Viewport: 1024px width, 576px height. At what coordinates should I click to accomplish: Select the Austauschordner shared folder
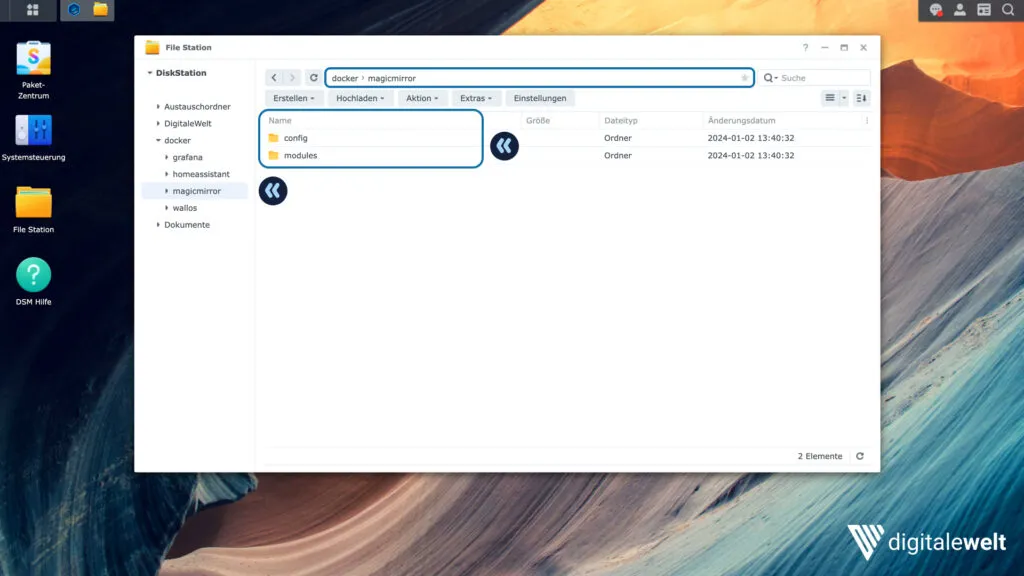click(197, 106)
